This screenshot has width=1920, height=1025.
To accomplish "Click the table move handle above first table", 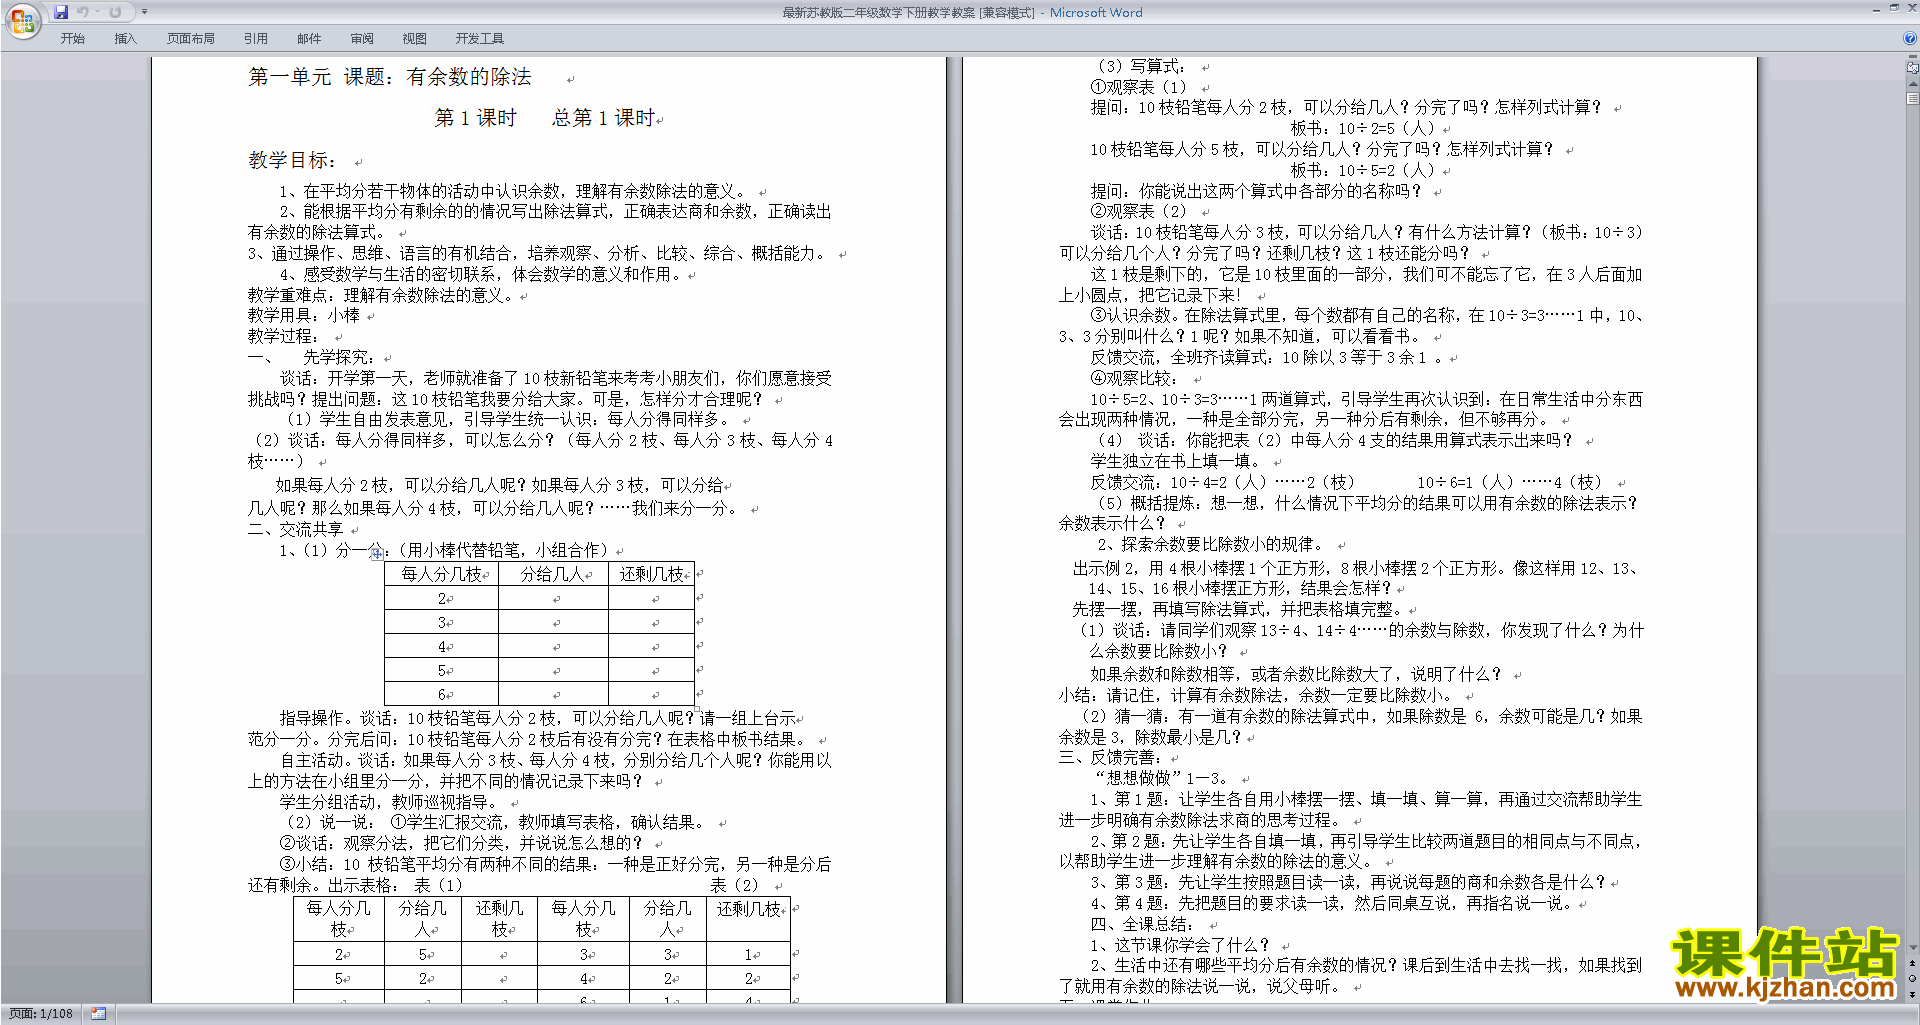I will click(376, 553).
